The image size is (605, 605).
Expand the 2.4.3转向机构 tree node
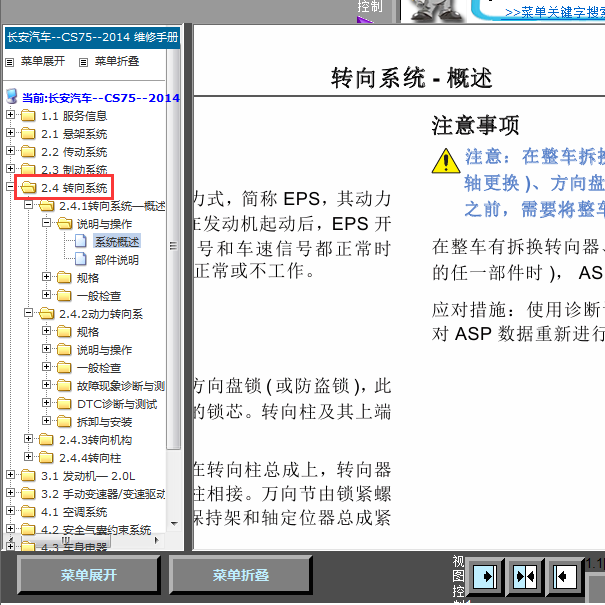(29, 438)
